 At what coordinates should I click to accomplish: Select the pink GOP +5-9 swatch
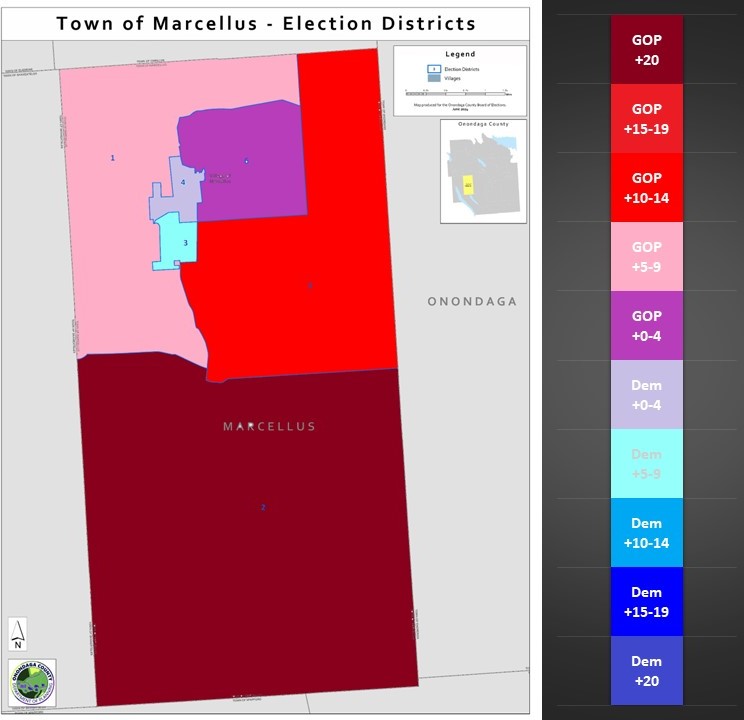click(646, 256)
